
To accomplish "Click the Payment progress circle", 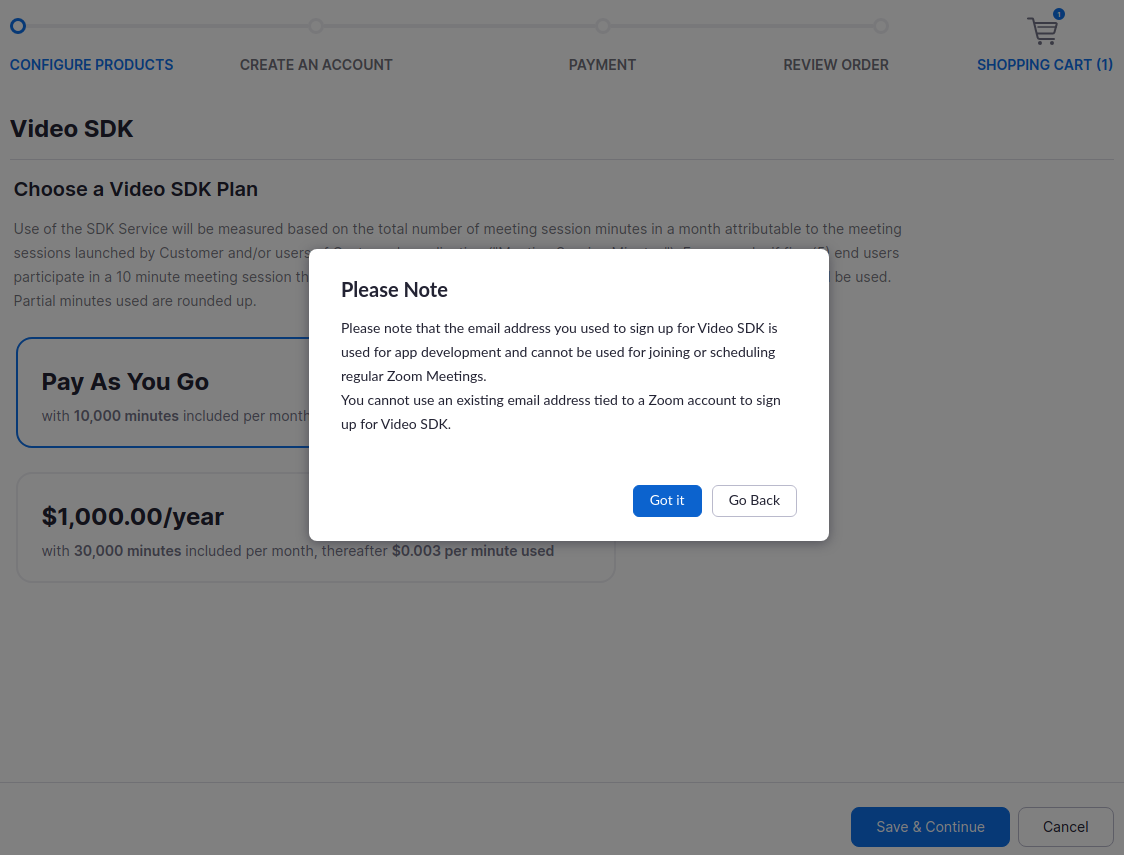I will pos(603,27).
